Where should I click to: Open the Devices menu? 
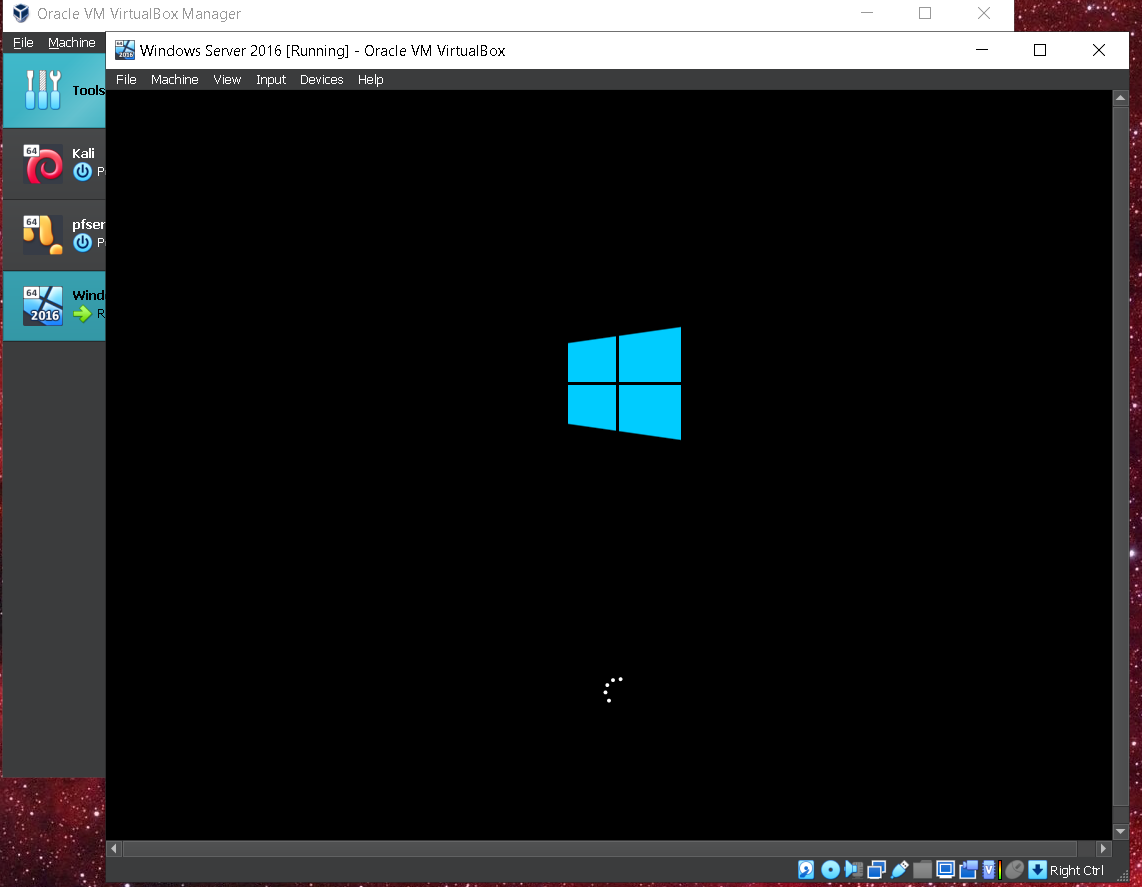click(321, 79)
